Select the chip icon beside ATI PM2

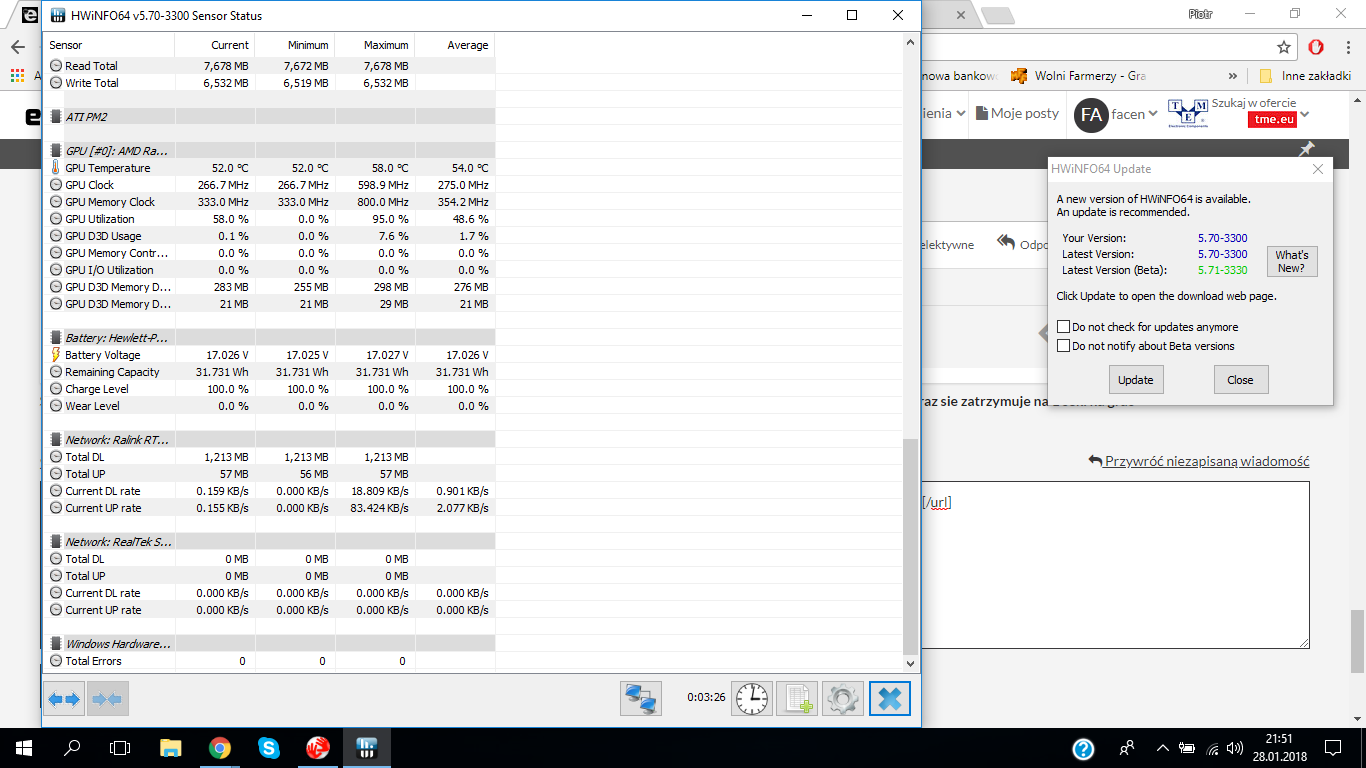pos(56,117)
